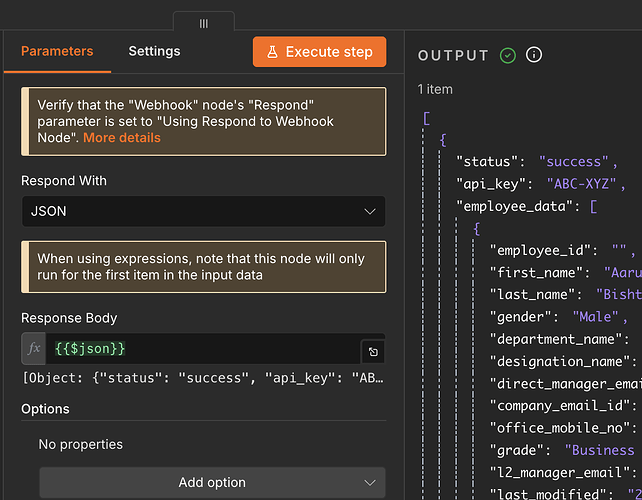Click the panel drag handle icon

click(203, 24)
